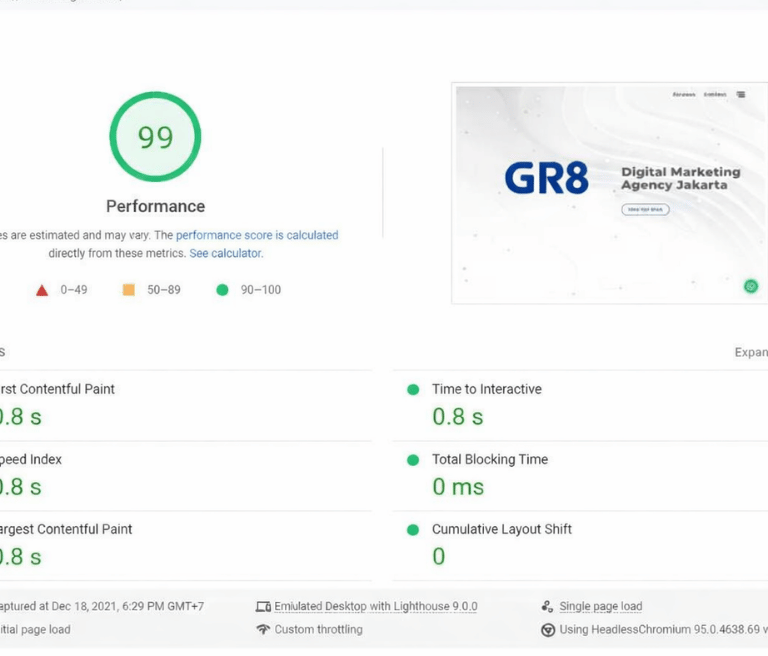Select the 'Time to Interactive' metric label
This screenshot has height=656, width=768.
(x=487, y=389)
